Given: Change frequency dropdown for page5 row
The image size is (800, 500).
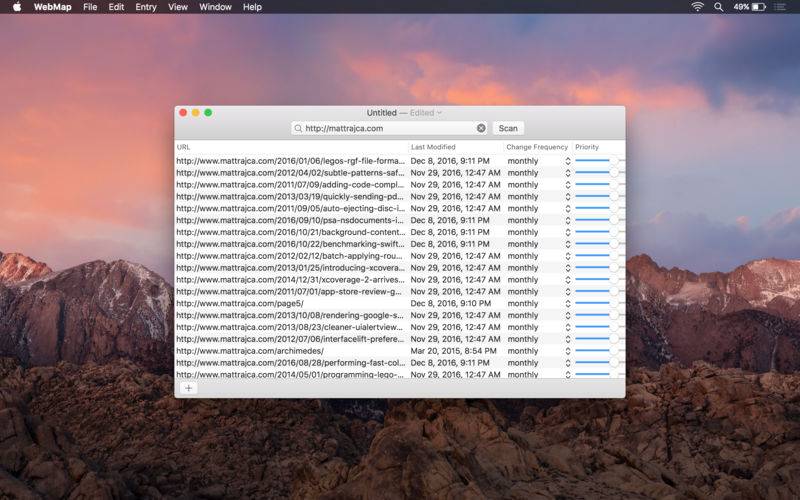Looking at the screenshot, I should point(539,304).
